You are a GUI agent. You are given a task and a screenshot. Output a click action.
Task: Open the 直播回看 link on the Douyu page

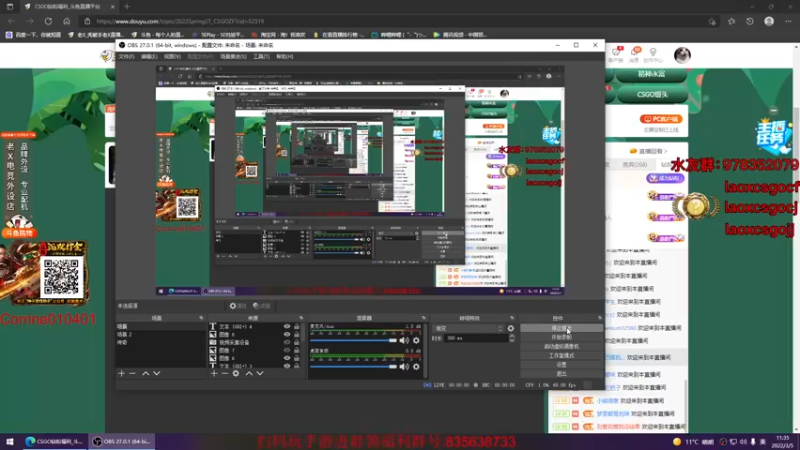(648, 151)
